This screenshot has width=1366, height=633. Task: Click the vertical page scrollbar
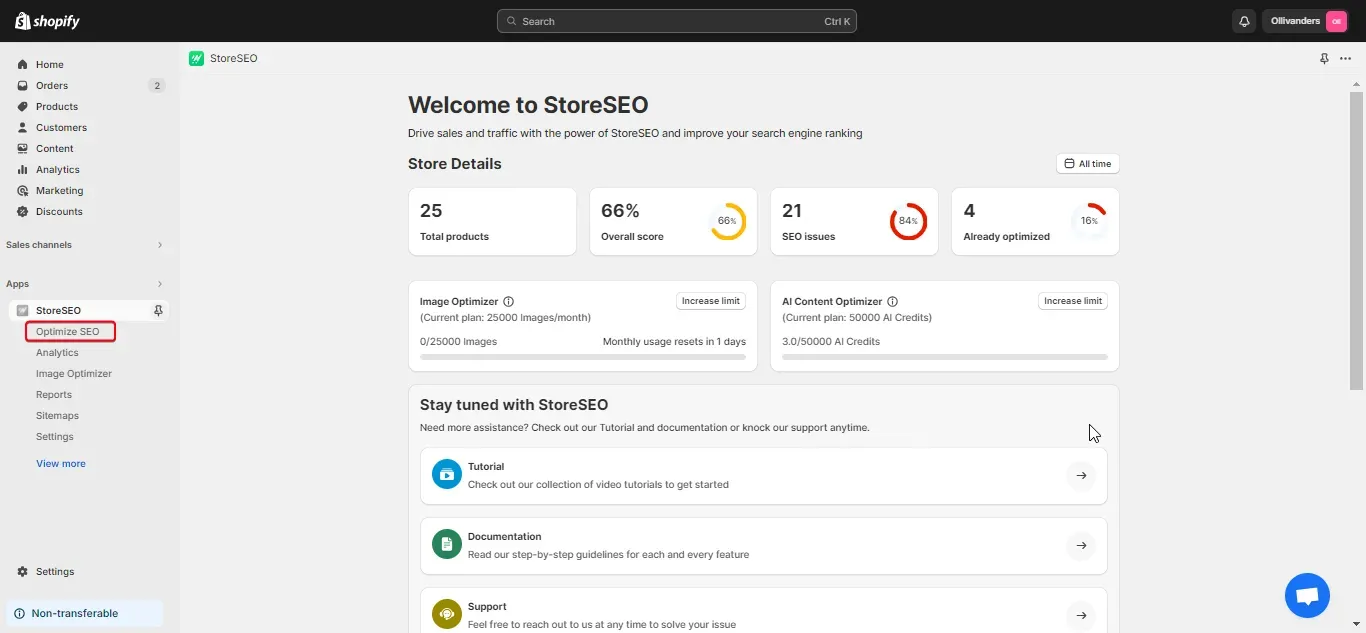point(1357,240)
